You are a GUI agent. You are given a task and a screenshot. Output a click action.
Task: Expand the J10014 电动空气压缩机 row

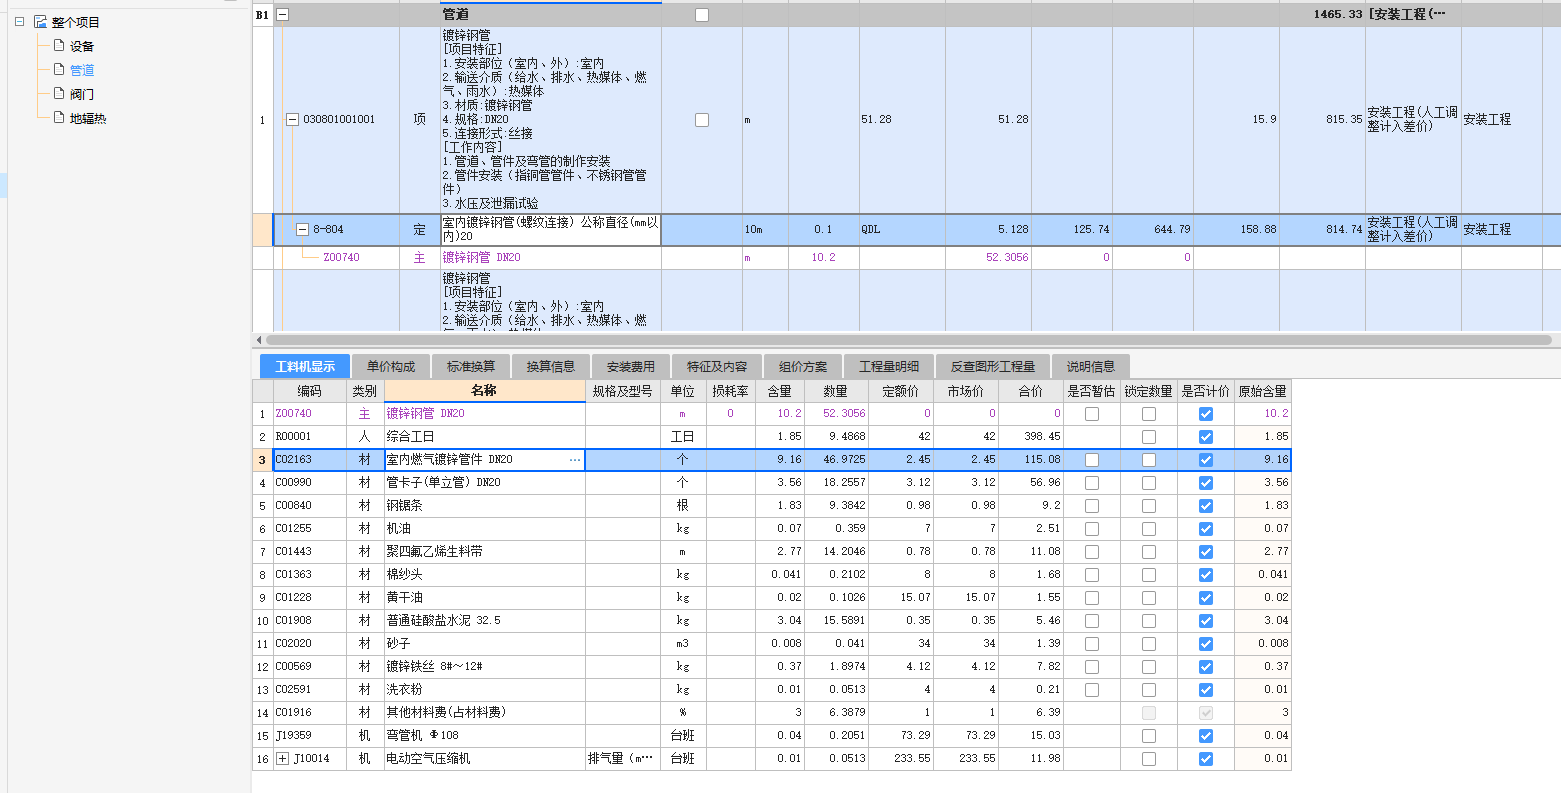click(x=283, y=759)
